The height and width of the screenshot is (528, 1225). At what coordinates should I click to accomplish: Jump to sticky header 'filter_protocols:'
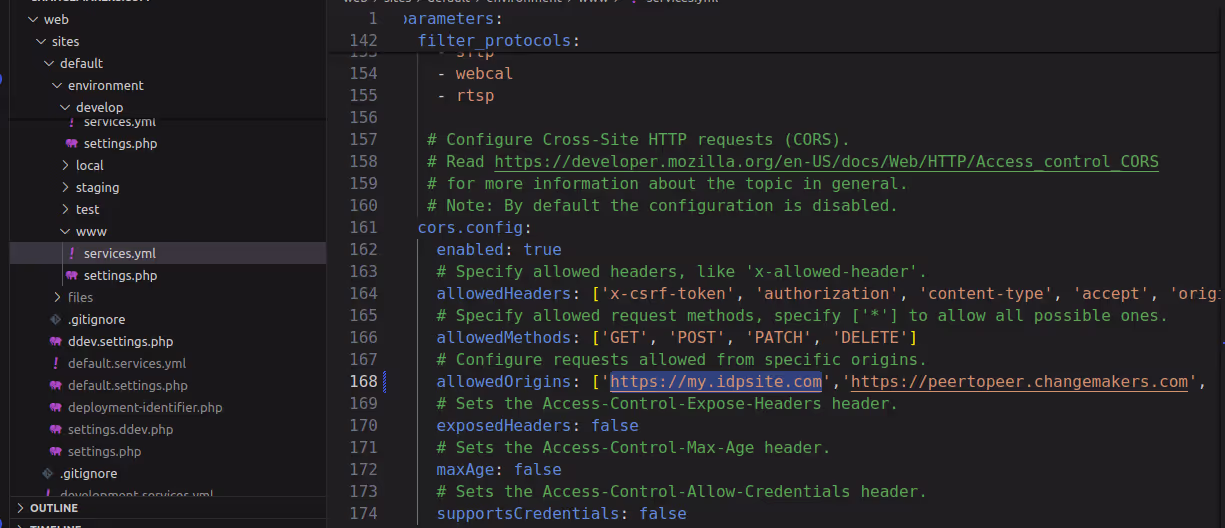[499, 41]
